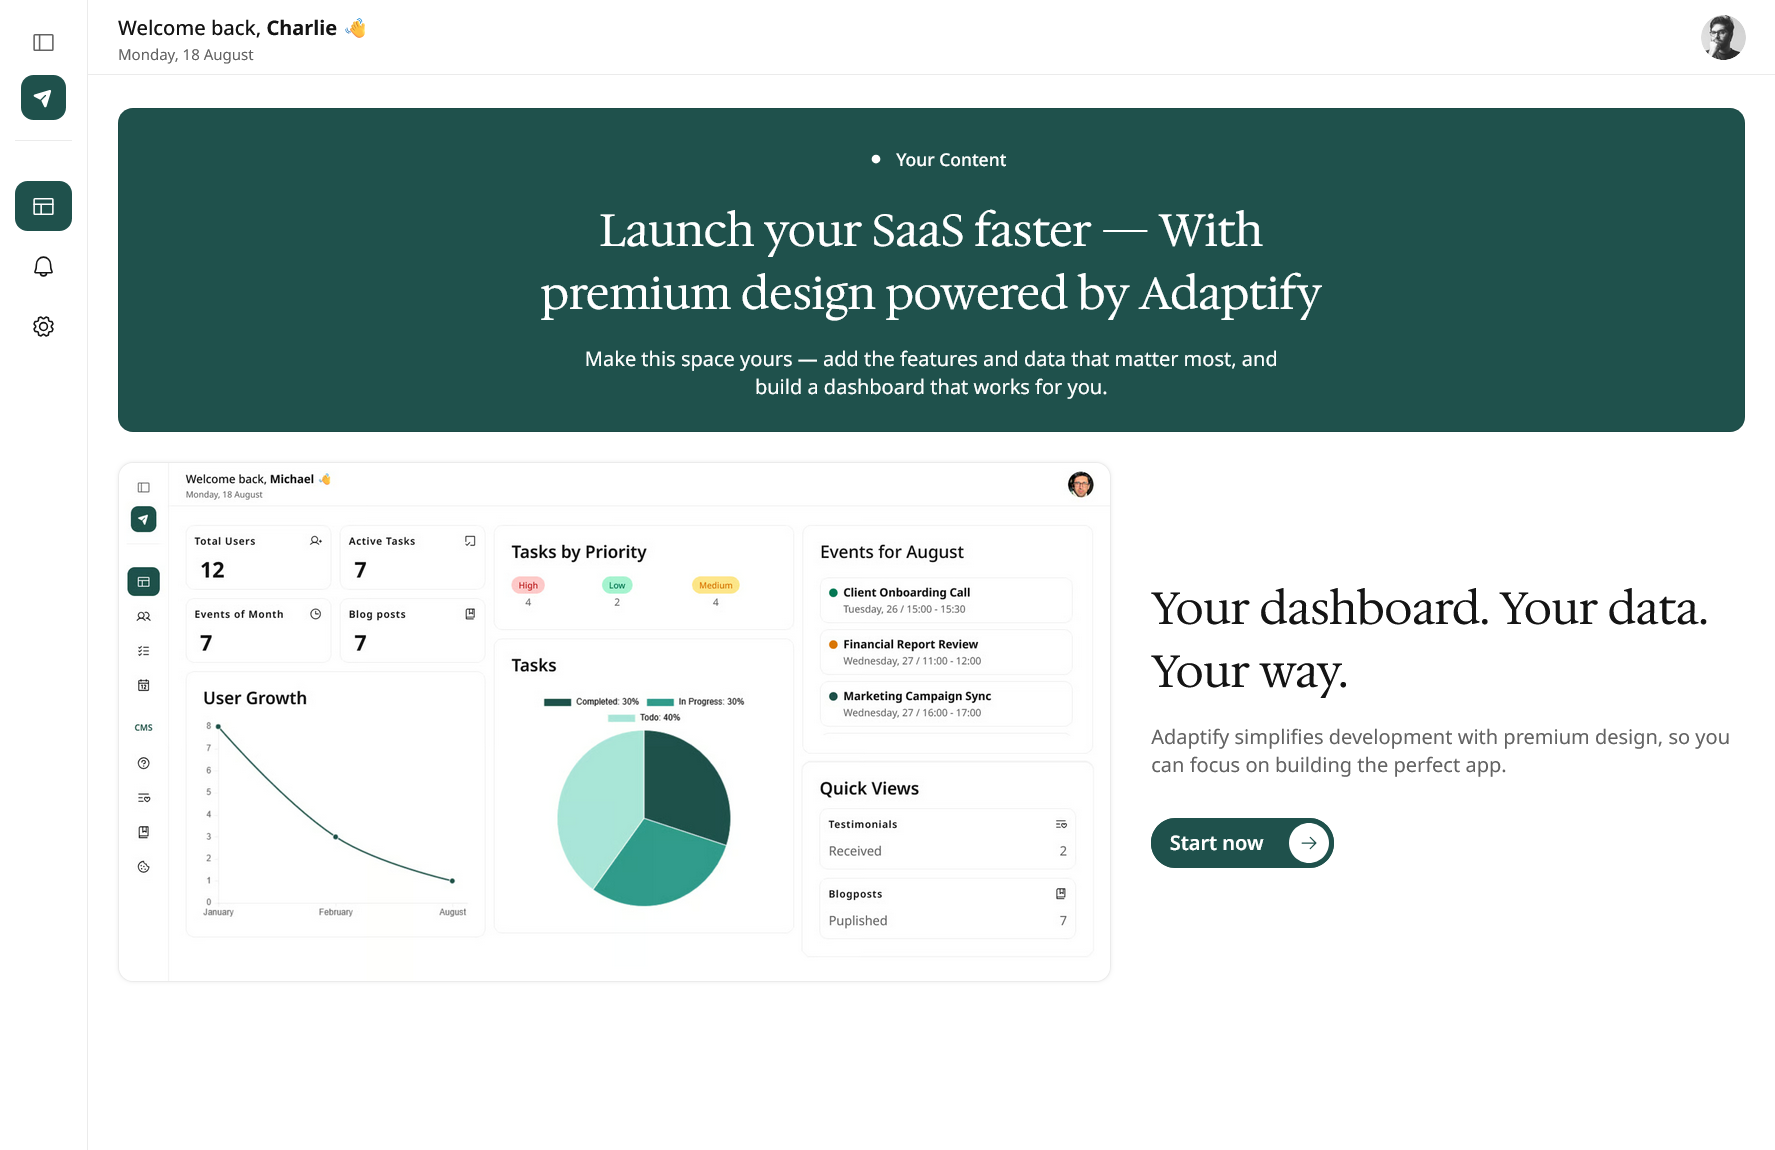
Task: Open Charlie's profile avatar menu
Action: click(1722, 38)
